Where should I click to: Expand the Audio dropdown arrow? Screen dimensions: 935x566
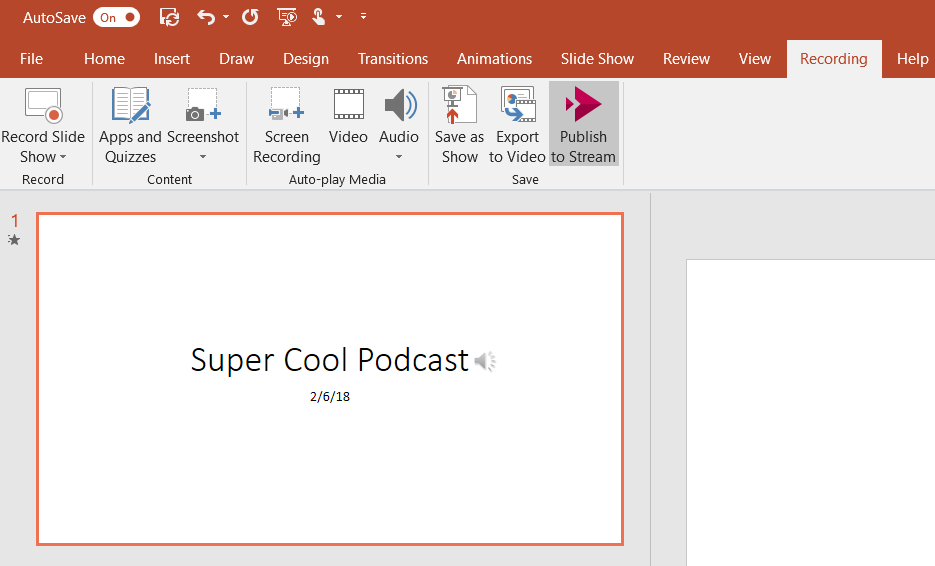(399, 157)
